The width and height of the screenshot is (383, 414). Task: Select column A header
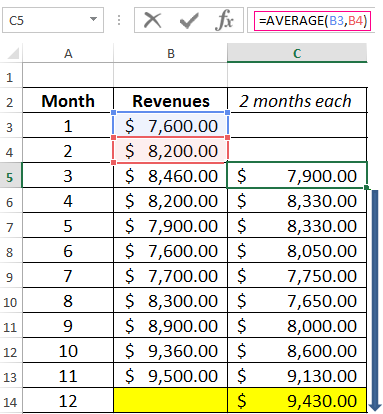coord(68,53)
